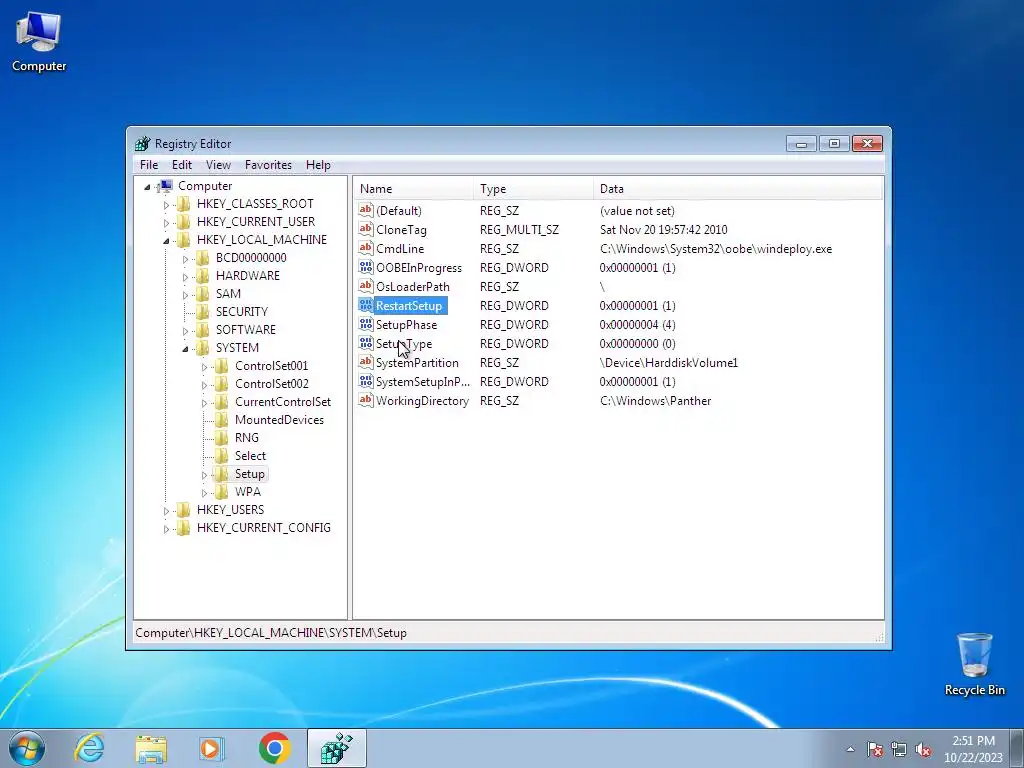Select the CmdLine value name
1024x768 pixels.
click(x=400, y=249)
